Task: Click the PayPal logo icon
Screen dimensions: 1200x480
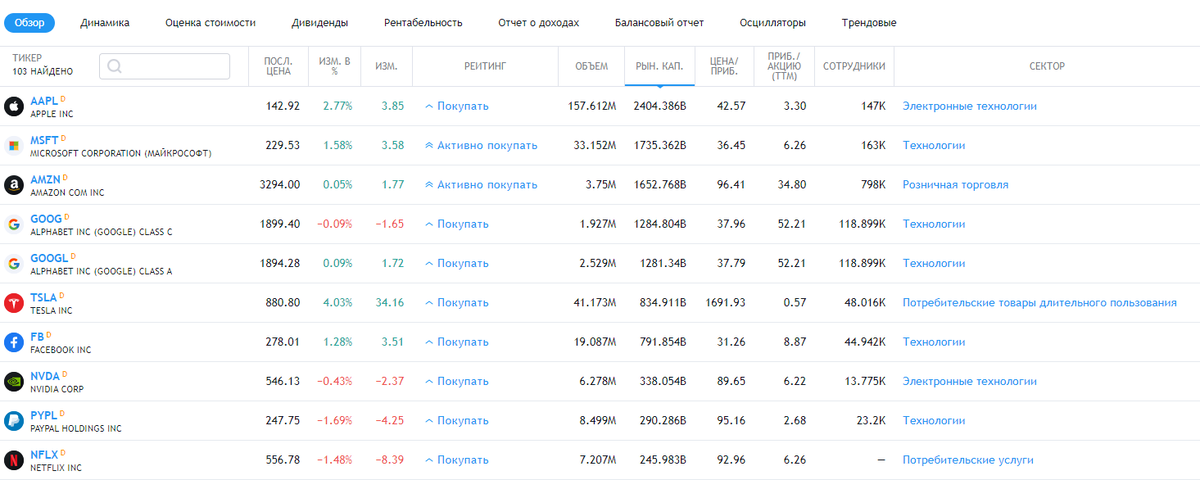Action: click(14, 421)
